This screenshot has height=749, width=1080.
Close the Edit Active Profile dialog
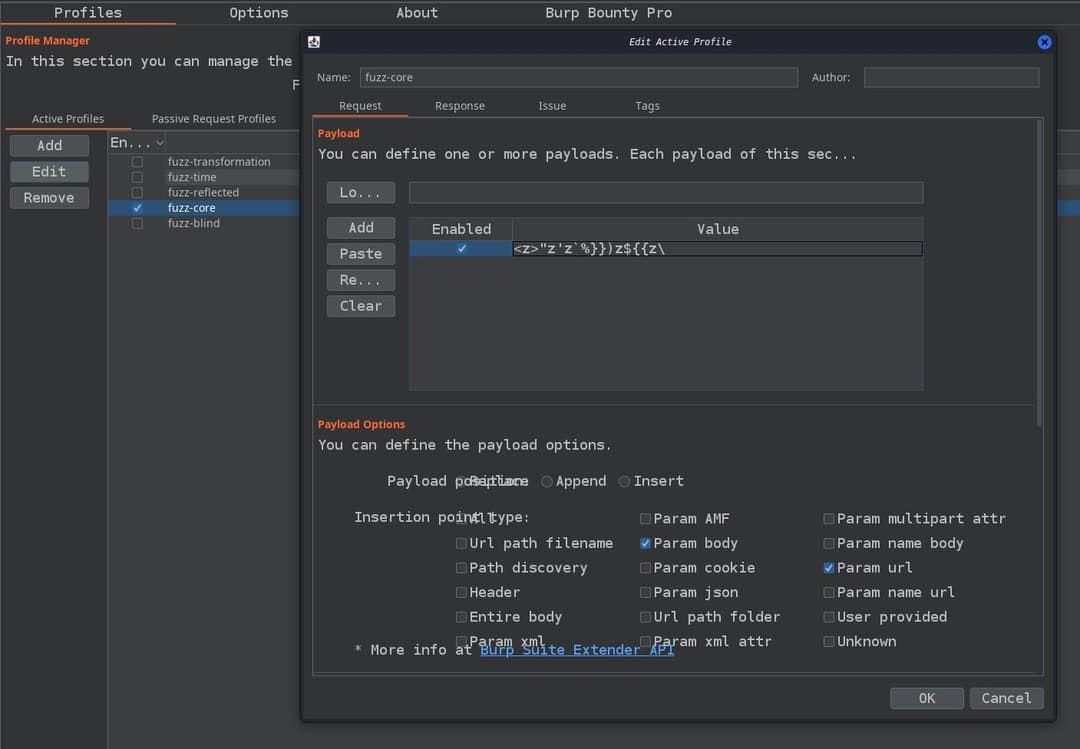coord(1044,42)
